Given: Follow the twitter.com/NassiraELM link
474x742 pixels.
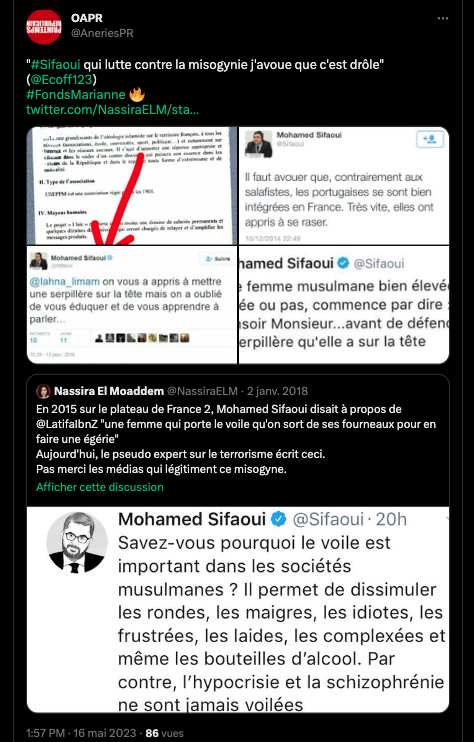Looking at the screenshot, I should [113, 110].
